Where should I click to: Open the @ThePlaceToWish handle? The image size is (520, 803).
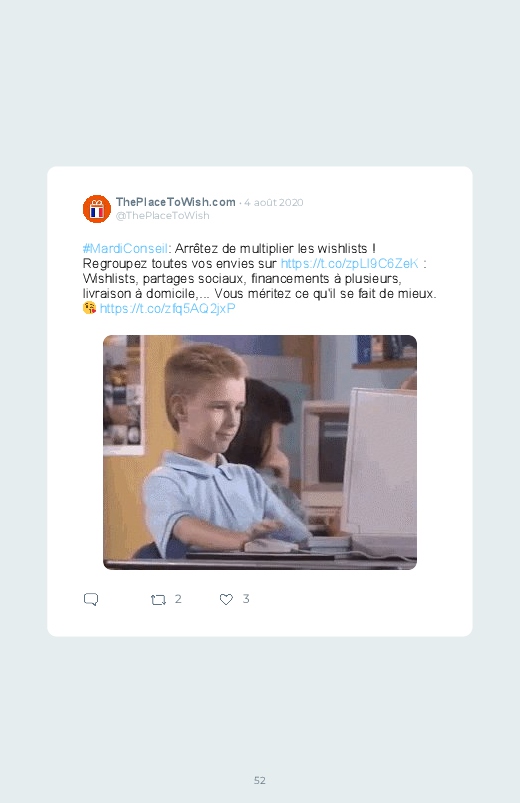click(162, 216)
